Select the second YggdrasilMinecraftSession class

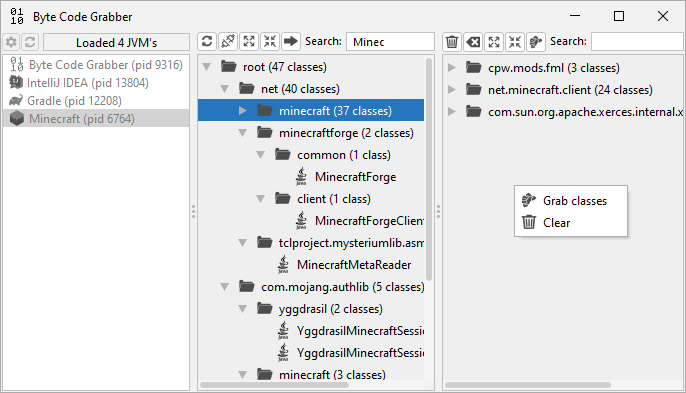click(360, 353)
